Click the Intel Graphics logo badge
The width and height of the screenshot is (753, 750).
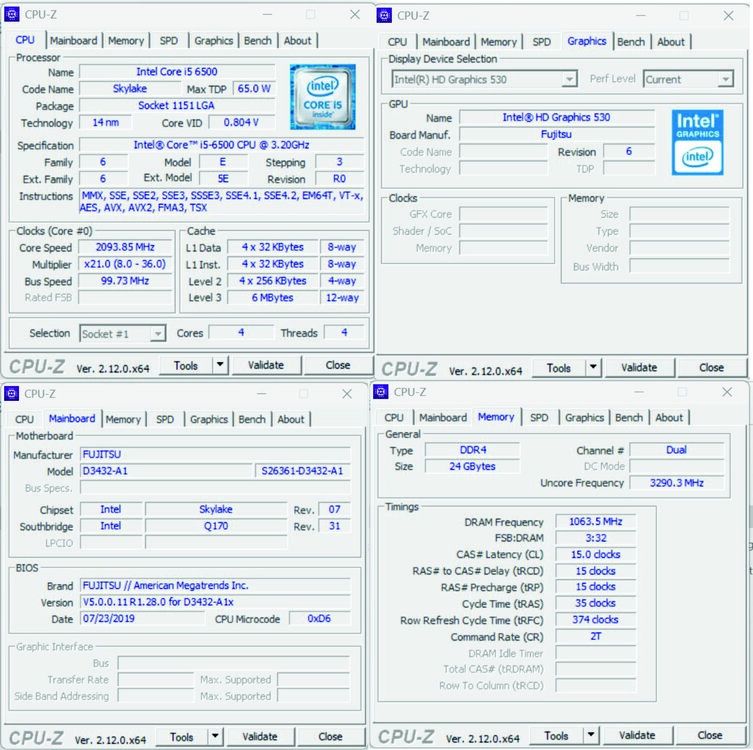[697, 143]
